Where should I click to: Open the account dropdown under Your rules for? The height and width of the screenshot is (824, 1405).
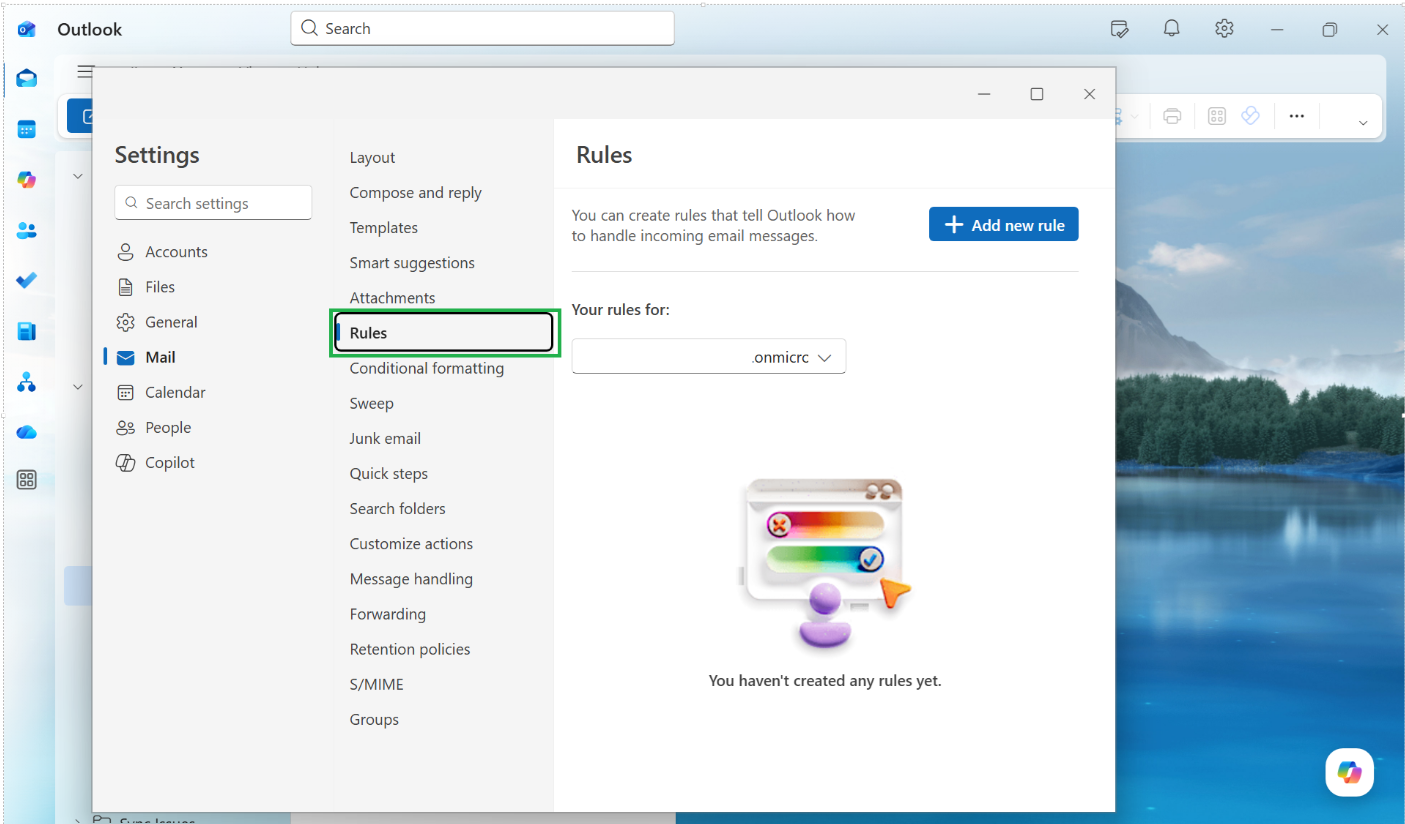click(709, 357)
